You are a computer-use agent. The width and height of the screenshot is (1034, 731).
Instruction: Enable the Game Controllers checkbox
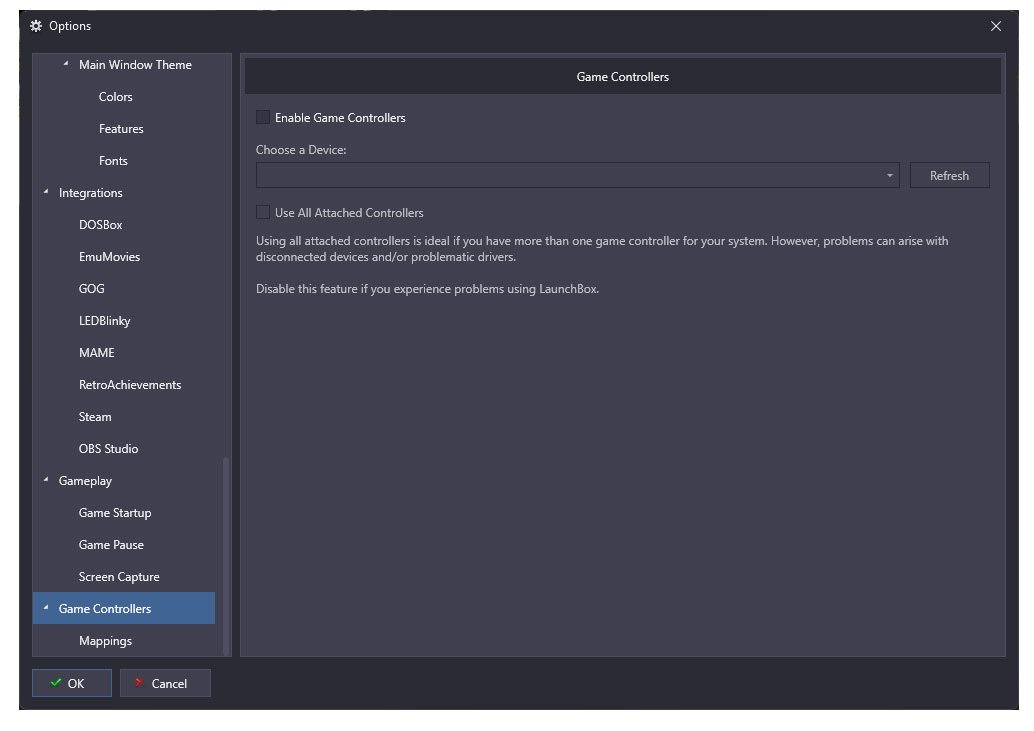263,118
